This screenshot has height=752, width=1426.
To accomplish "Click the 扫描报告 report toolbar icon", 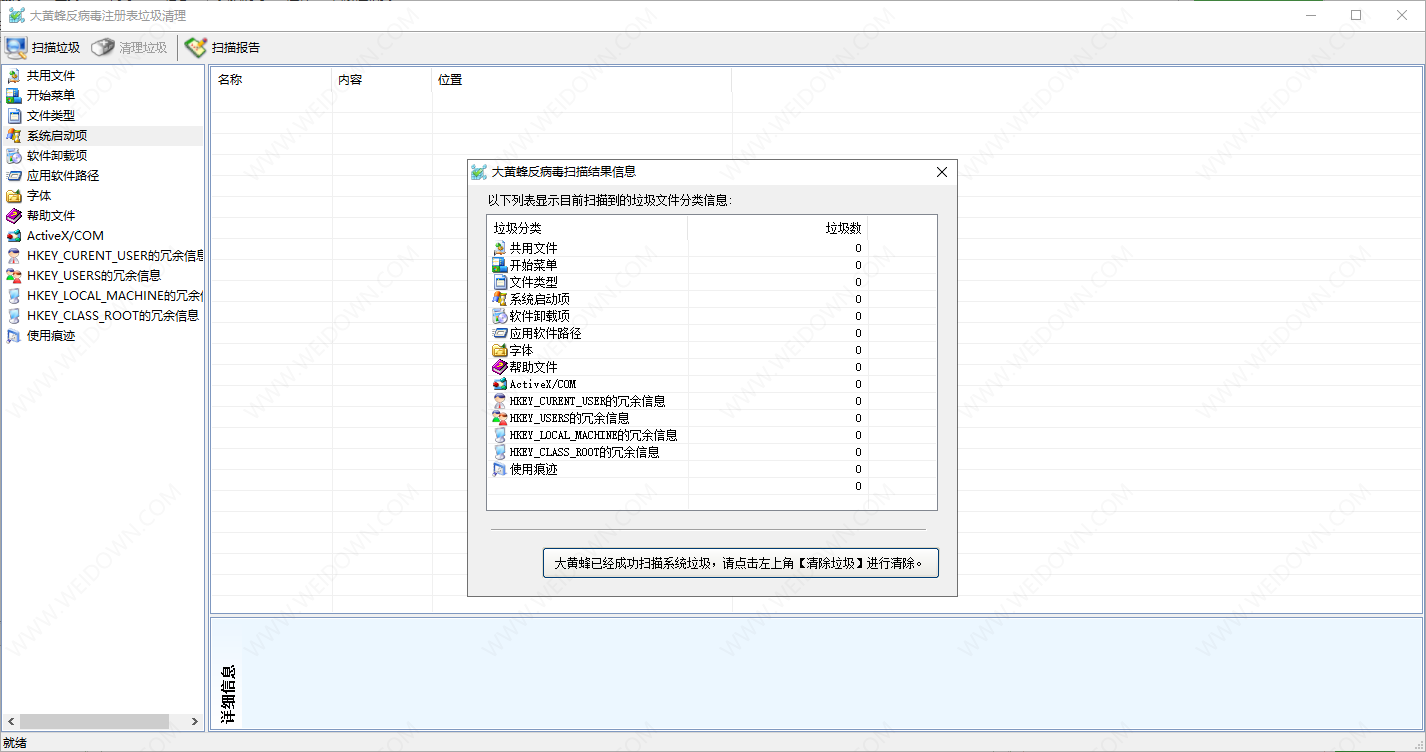I will pyautogui.click(x=196, y=47).
